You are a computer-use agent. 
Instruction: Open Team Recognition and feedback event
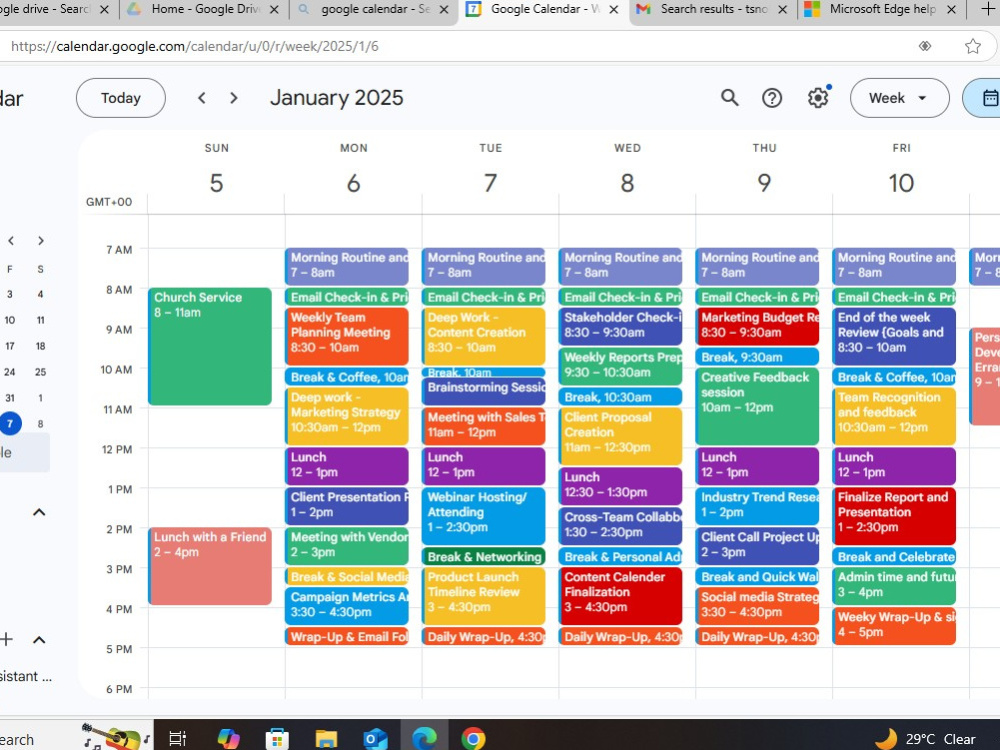coord(893,416)
